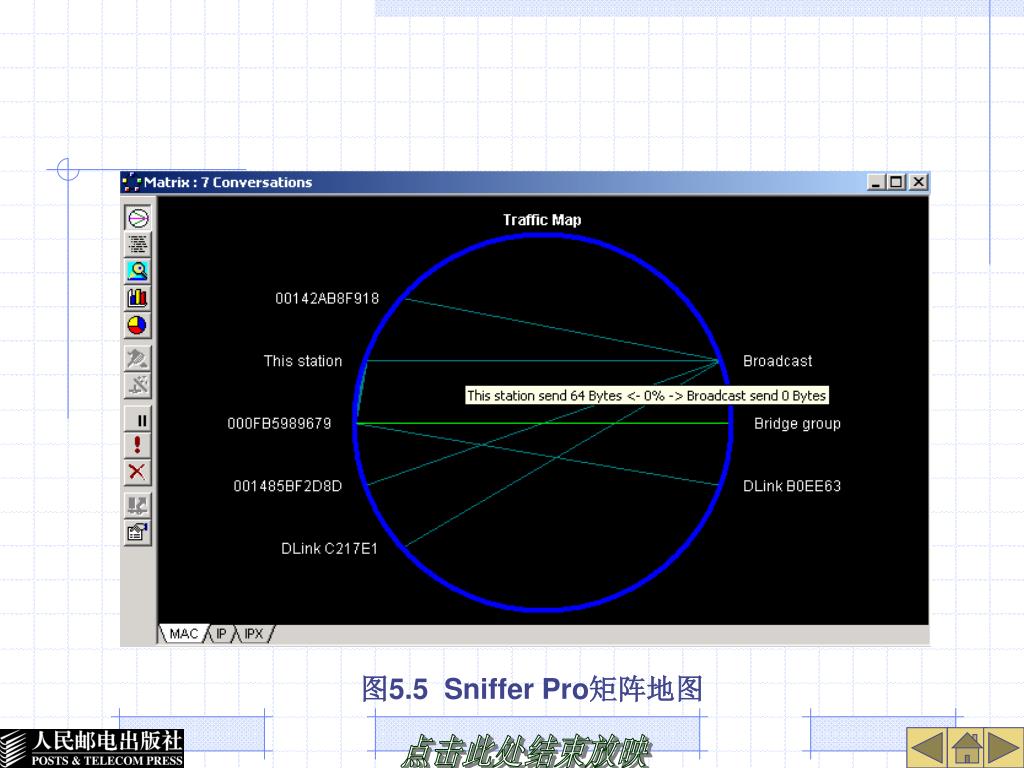Show the Bar chart view
The width and height of the screenshot is (1024, 768).
click(138, 298)
